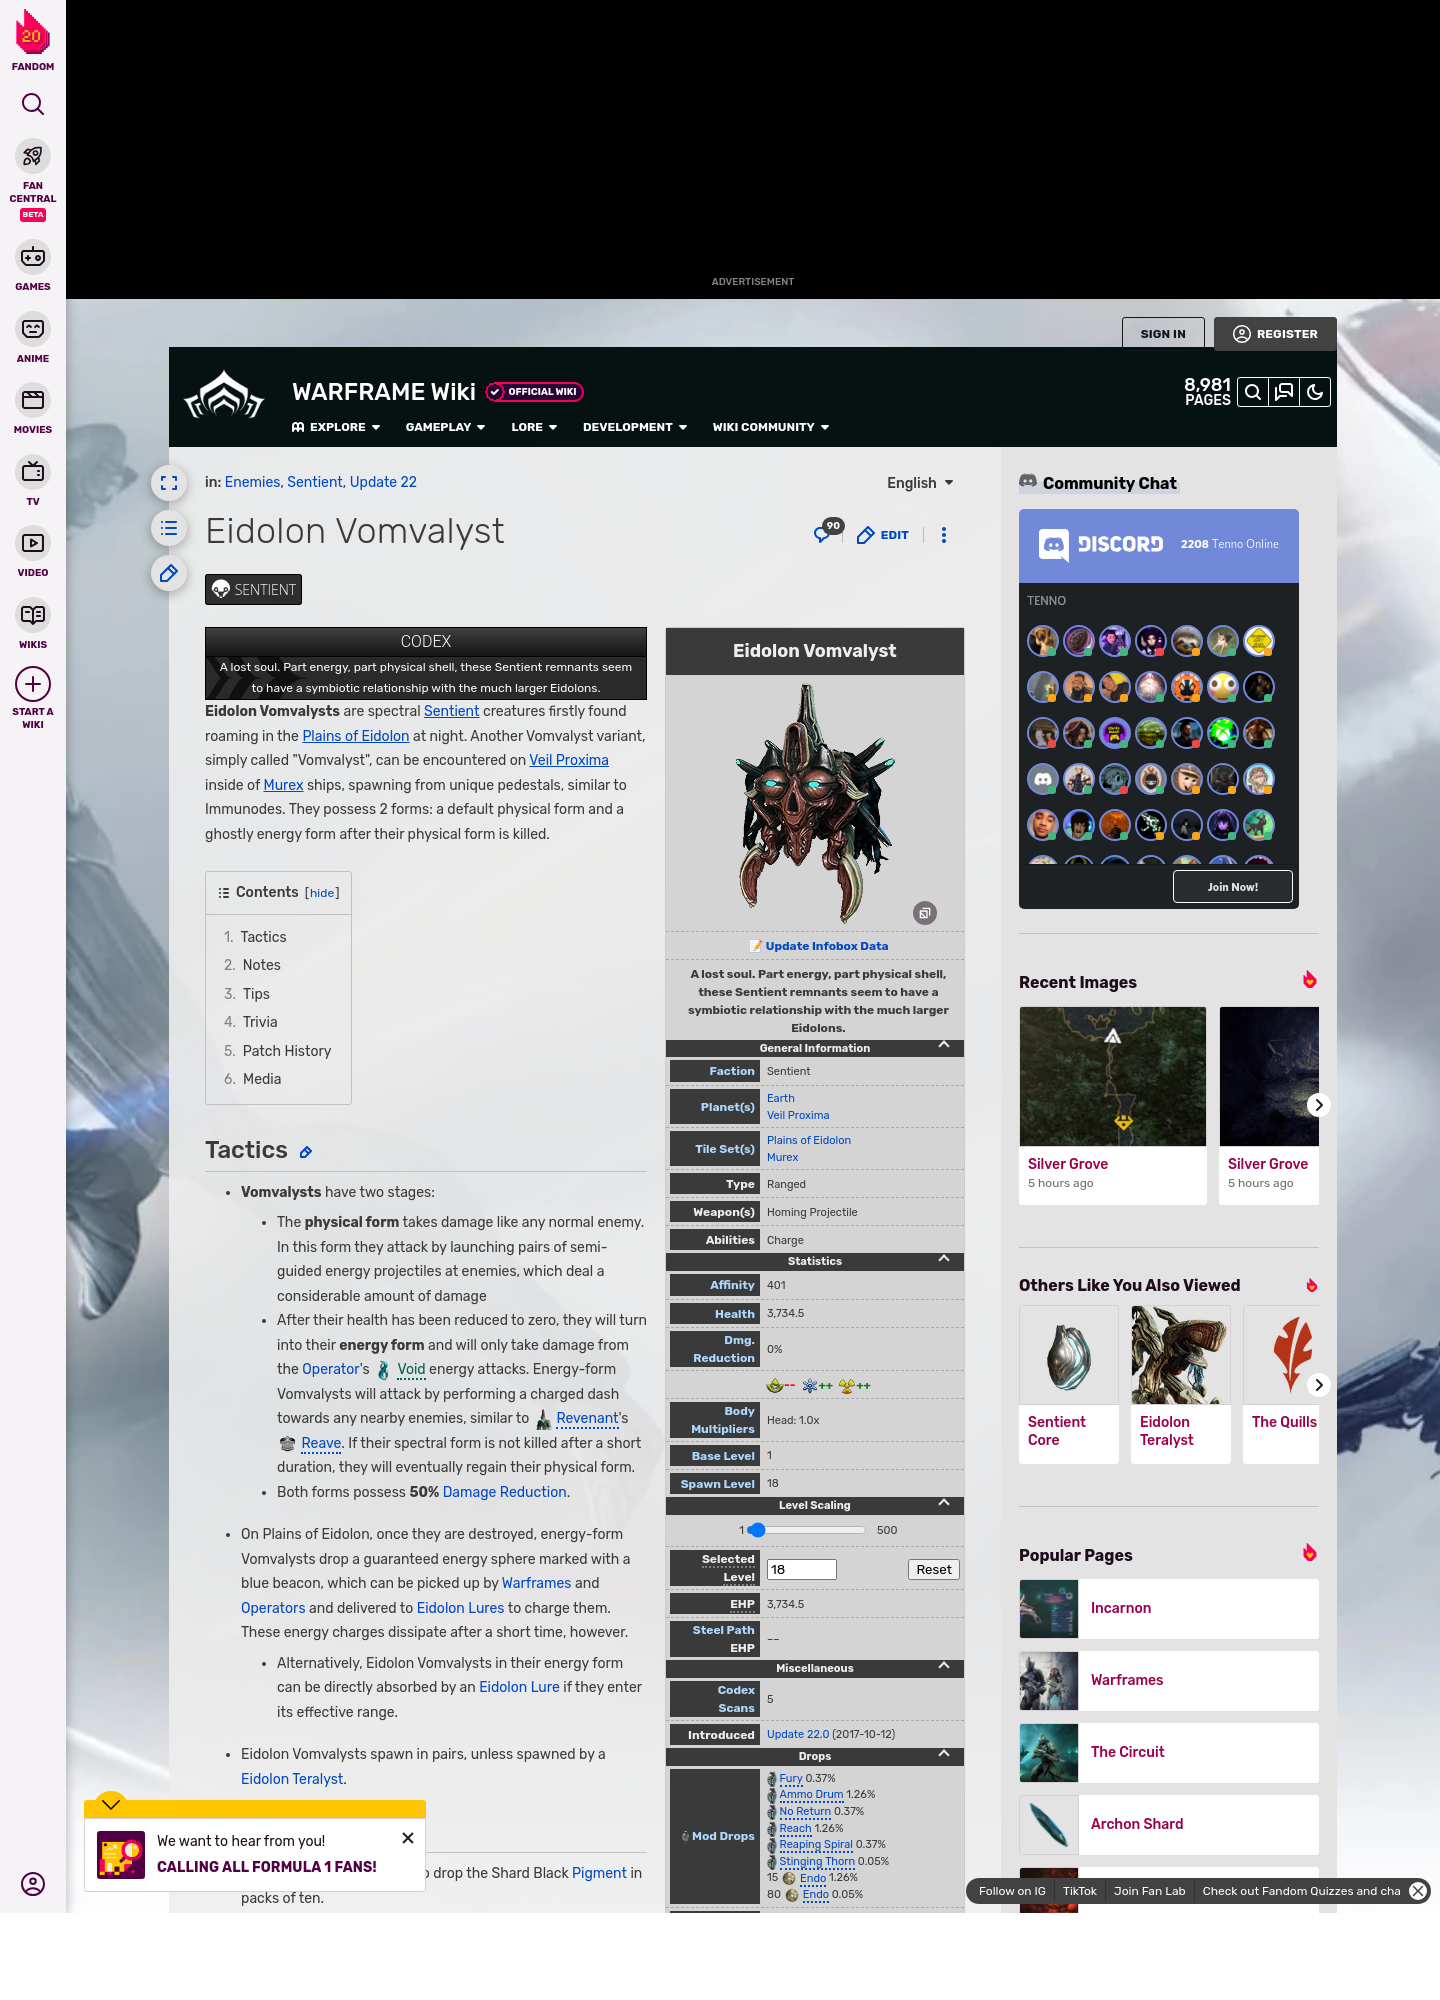Image resolution: width=1440 pixels, height=2000 pixels.
Task: Click the Register button
Action: coord(1275,334)
